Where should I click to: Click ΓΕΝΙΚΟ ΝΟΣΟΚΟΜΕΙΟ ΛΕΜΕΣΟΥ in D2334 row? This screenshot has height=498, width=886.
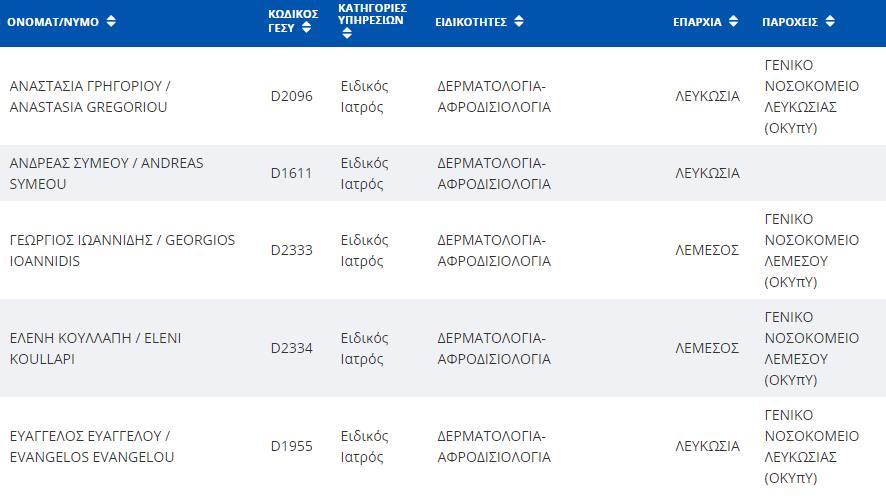pyautogui.click(x=811, y=348)
